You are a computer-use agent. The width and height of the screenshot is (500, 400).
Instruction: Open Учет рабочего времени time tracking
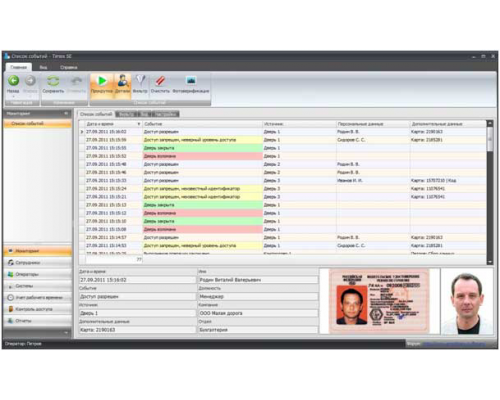pos(38,297)
